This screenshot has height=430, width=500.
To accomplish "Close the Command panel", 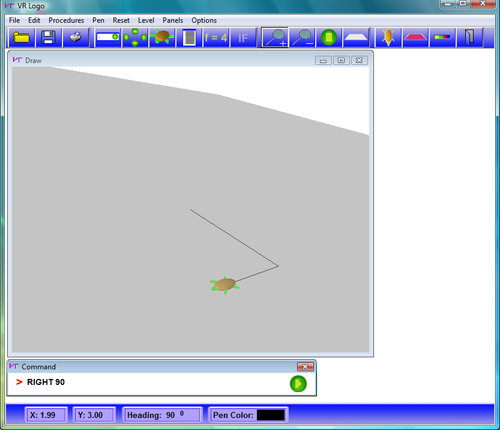I will (305, 367).
